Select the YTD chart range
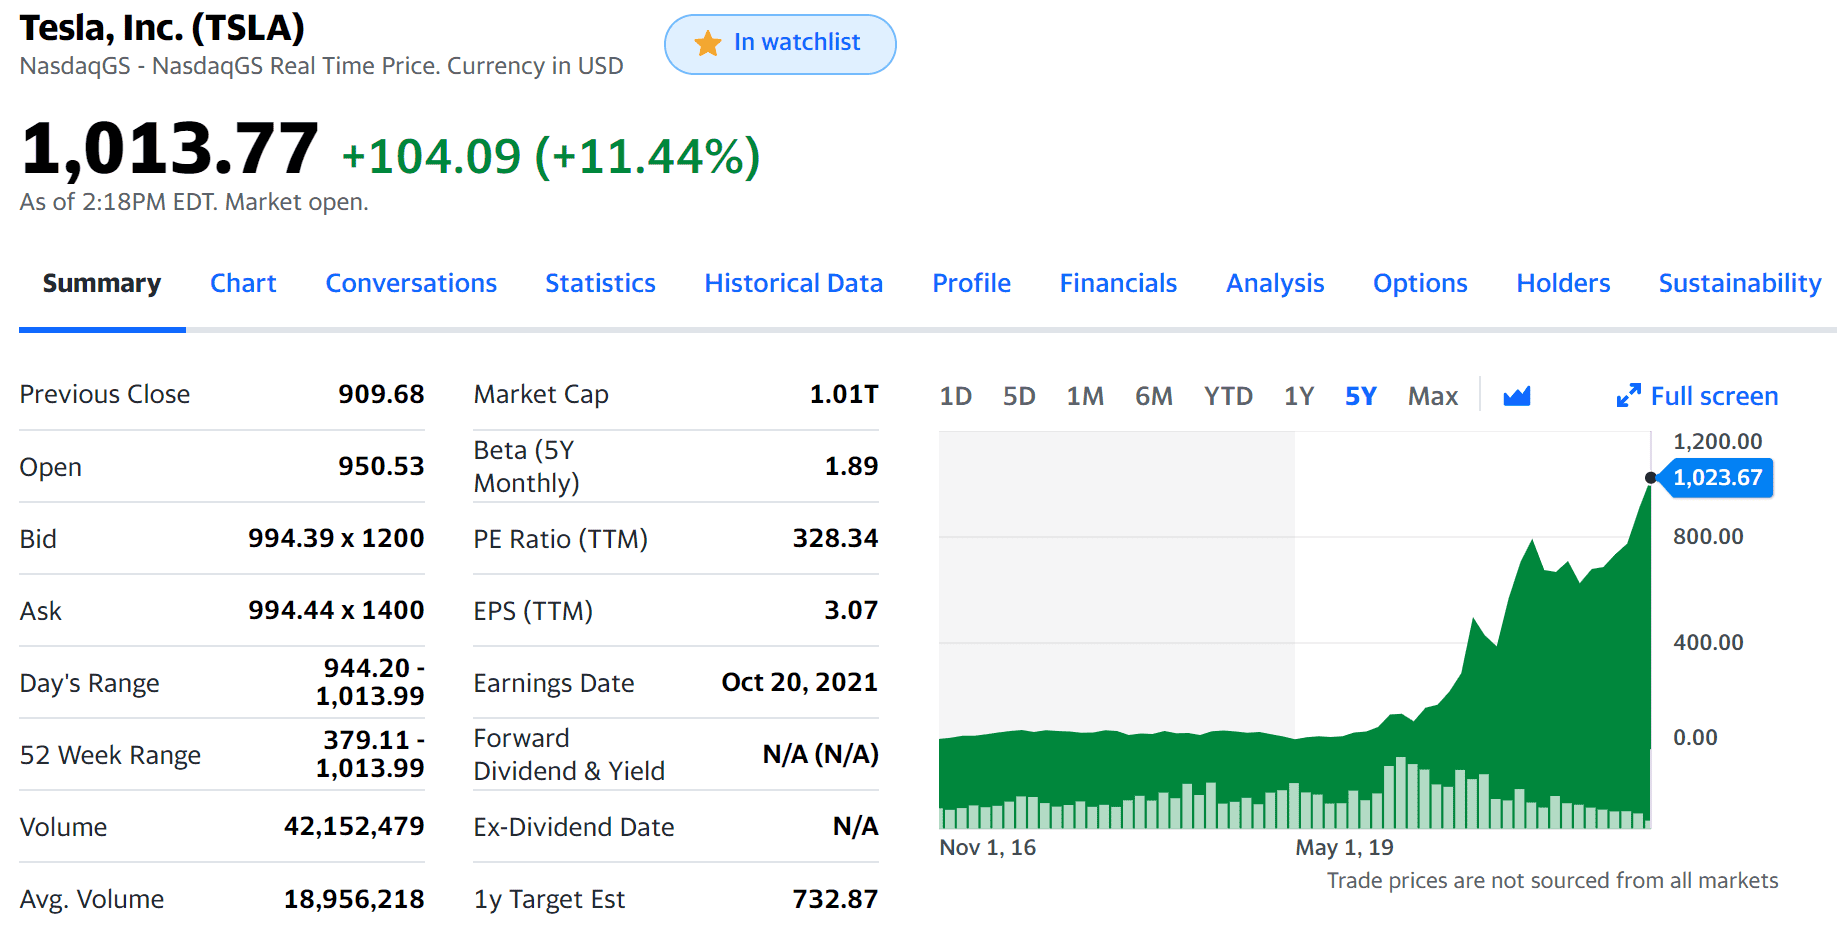Viewport: 1837px width, 943px height. click(1228, 396)
